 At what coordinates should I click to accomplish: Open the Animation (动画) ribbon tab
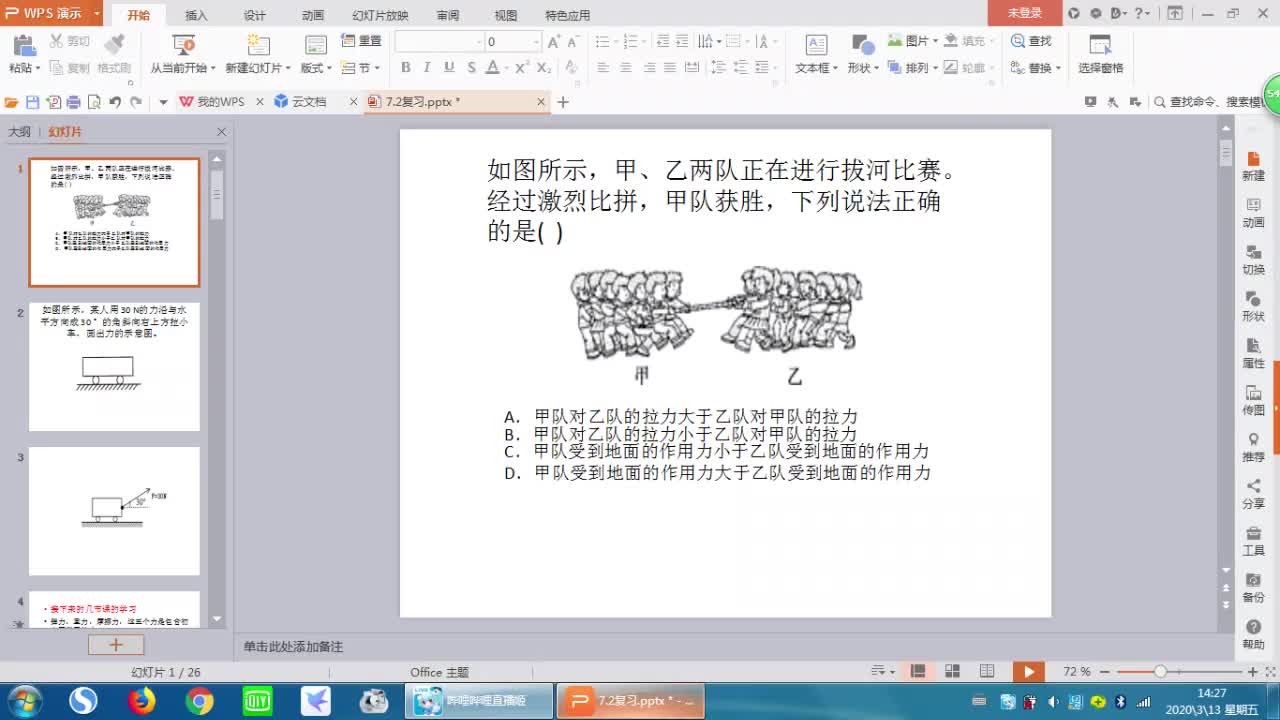click(312, 15)
